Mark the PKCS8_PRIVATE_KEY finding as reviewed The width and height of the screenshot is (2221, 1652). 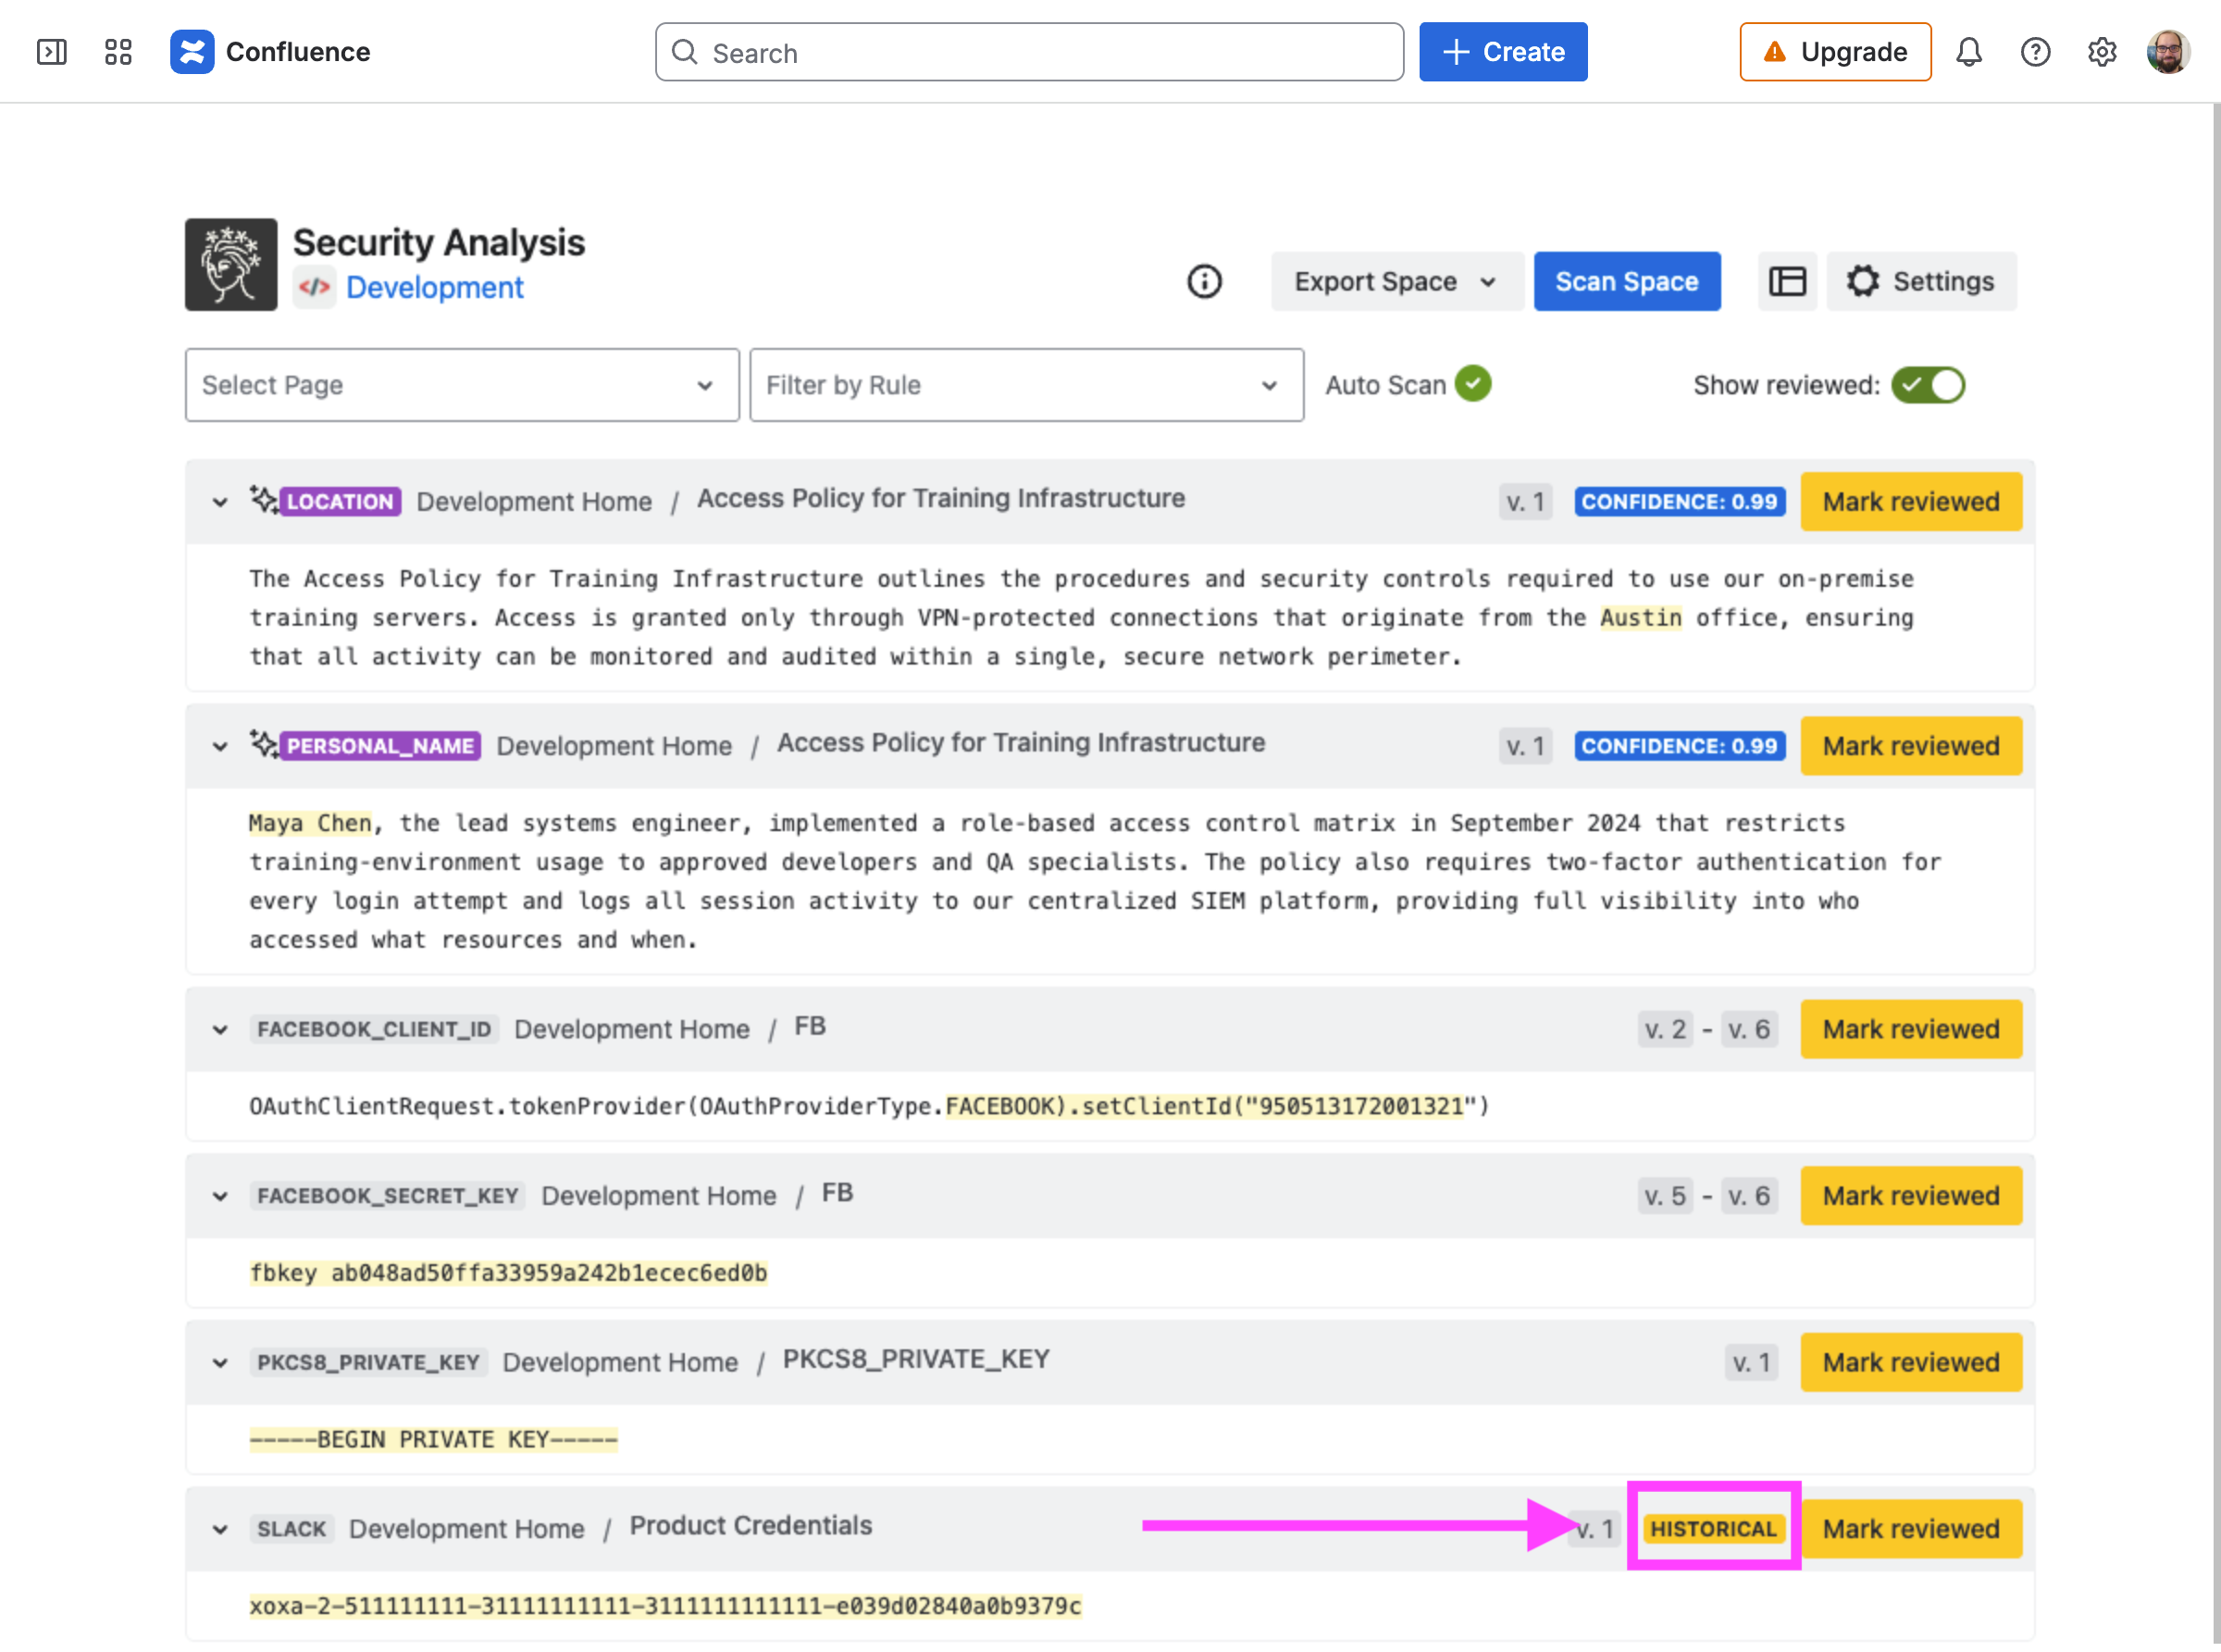pos(1910,1362)
